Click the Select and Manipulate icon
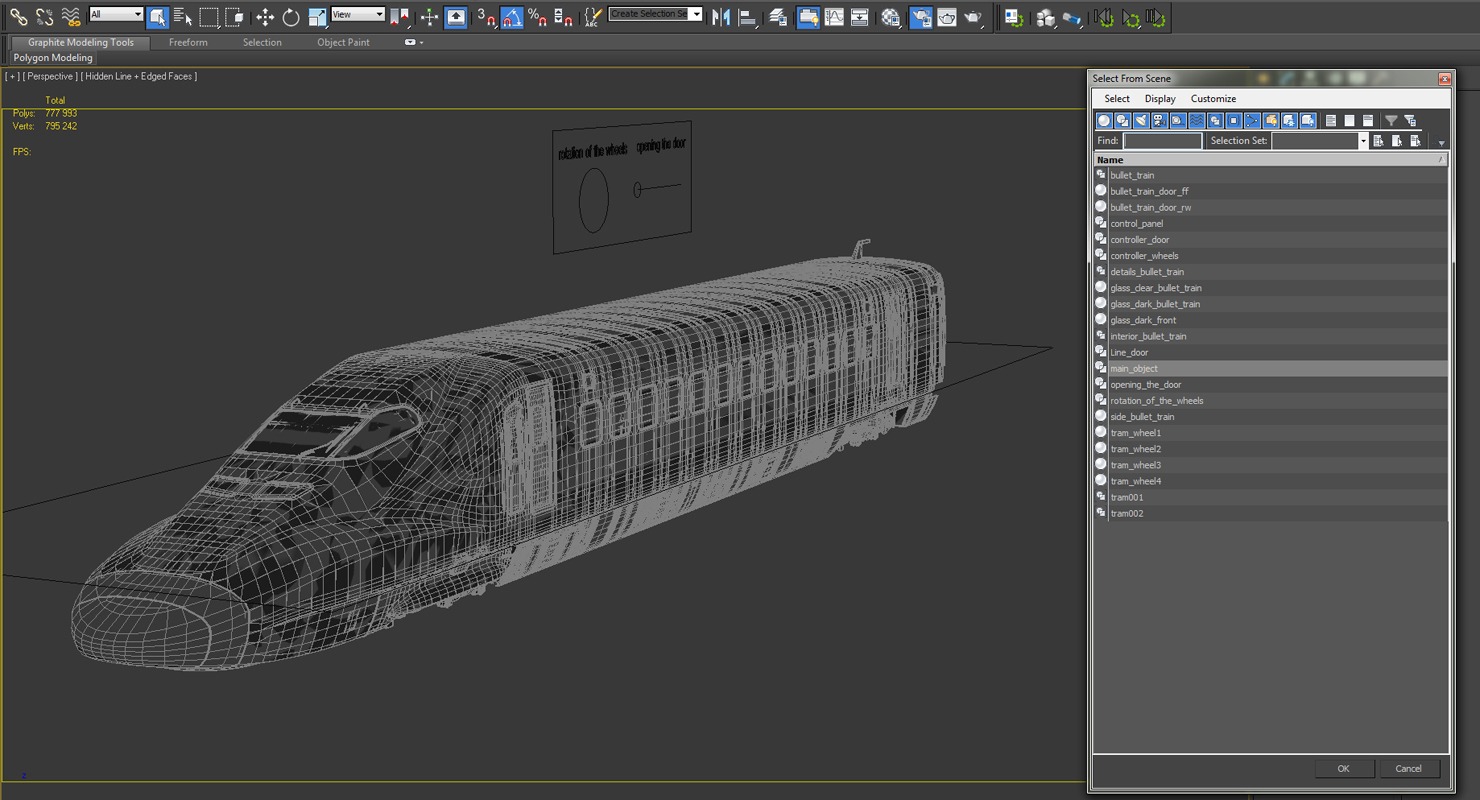Viewport: 1480px width, 800px height. coord(429,17)
